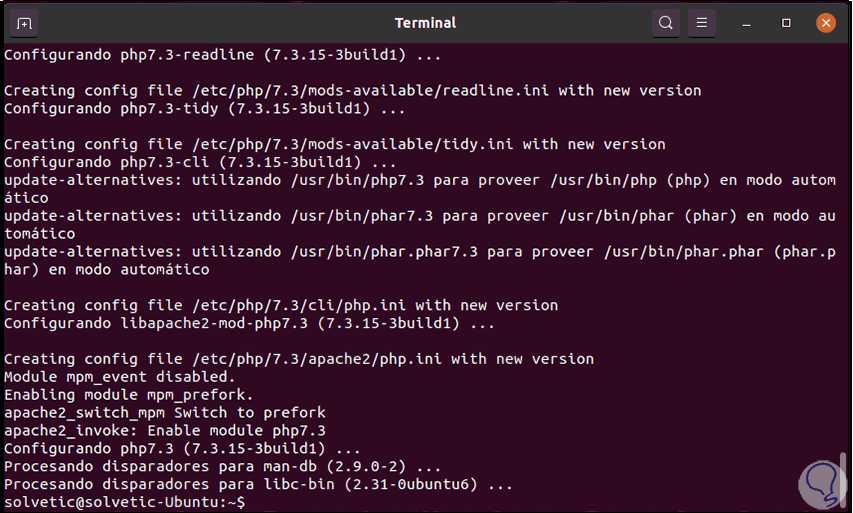The width and height of the screenshot is (853, 513).
Task: Maximize the Terminal window
Action: (x=787, y=22)
